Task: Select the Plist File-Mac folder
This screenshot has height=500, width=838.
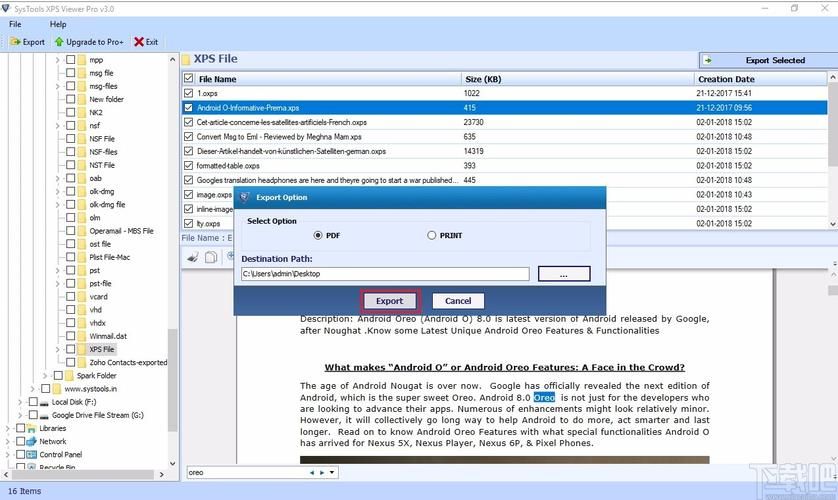Action: click(110, 257)
